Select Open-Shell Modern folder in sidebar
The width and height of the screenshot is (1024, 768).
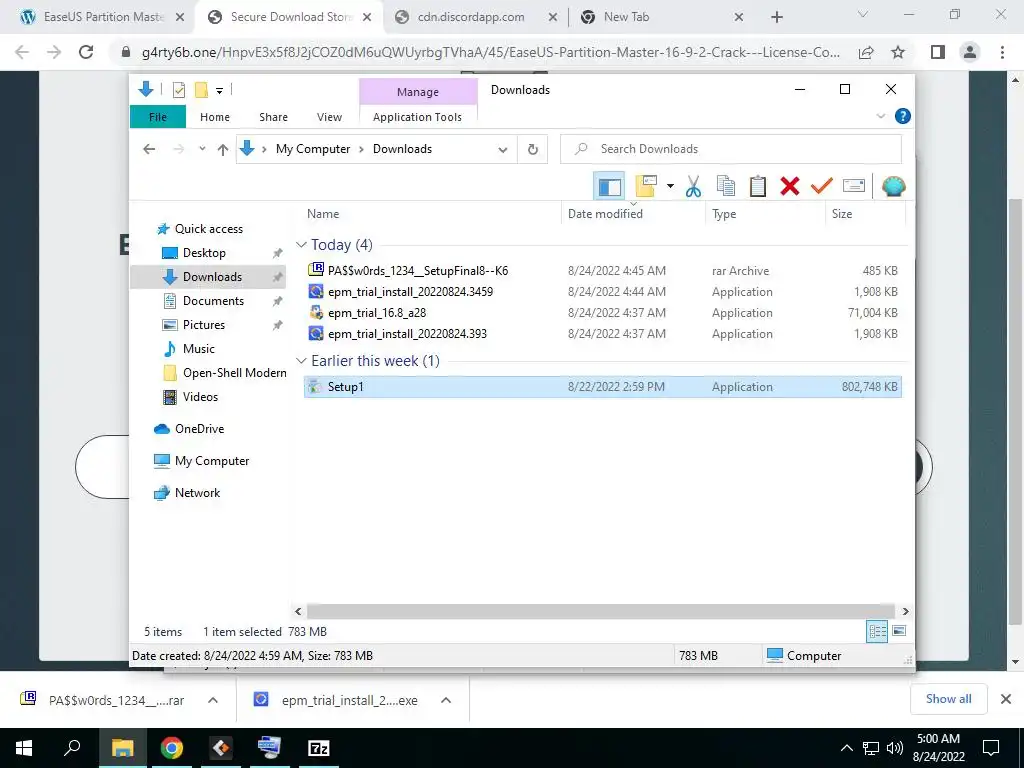pos(234,373)
